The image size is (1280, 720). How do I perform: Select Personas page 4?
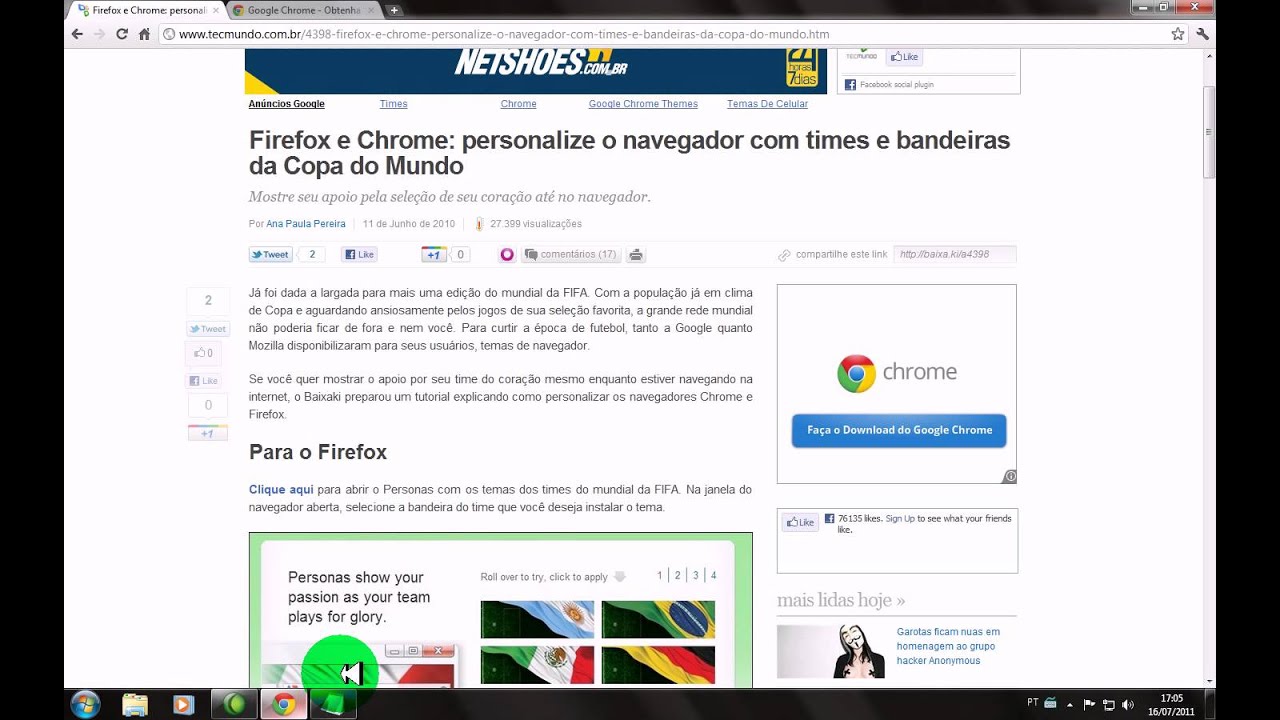point(713,576)
